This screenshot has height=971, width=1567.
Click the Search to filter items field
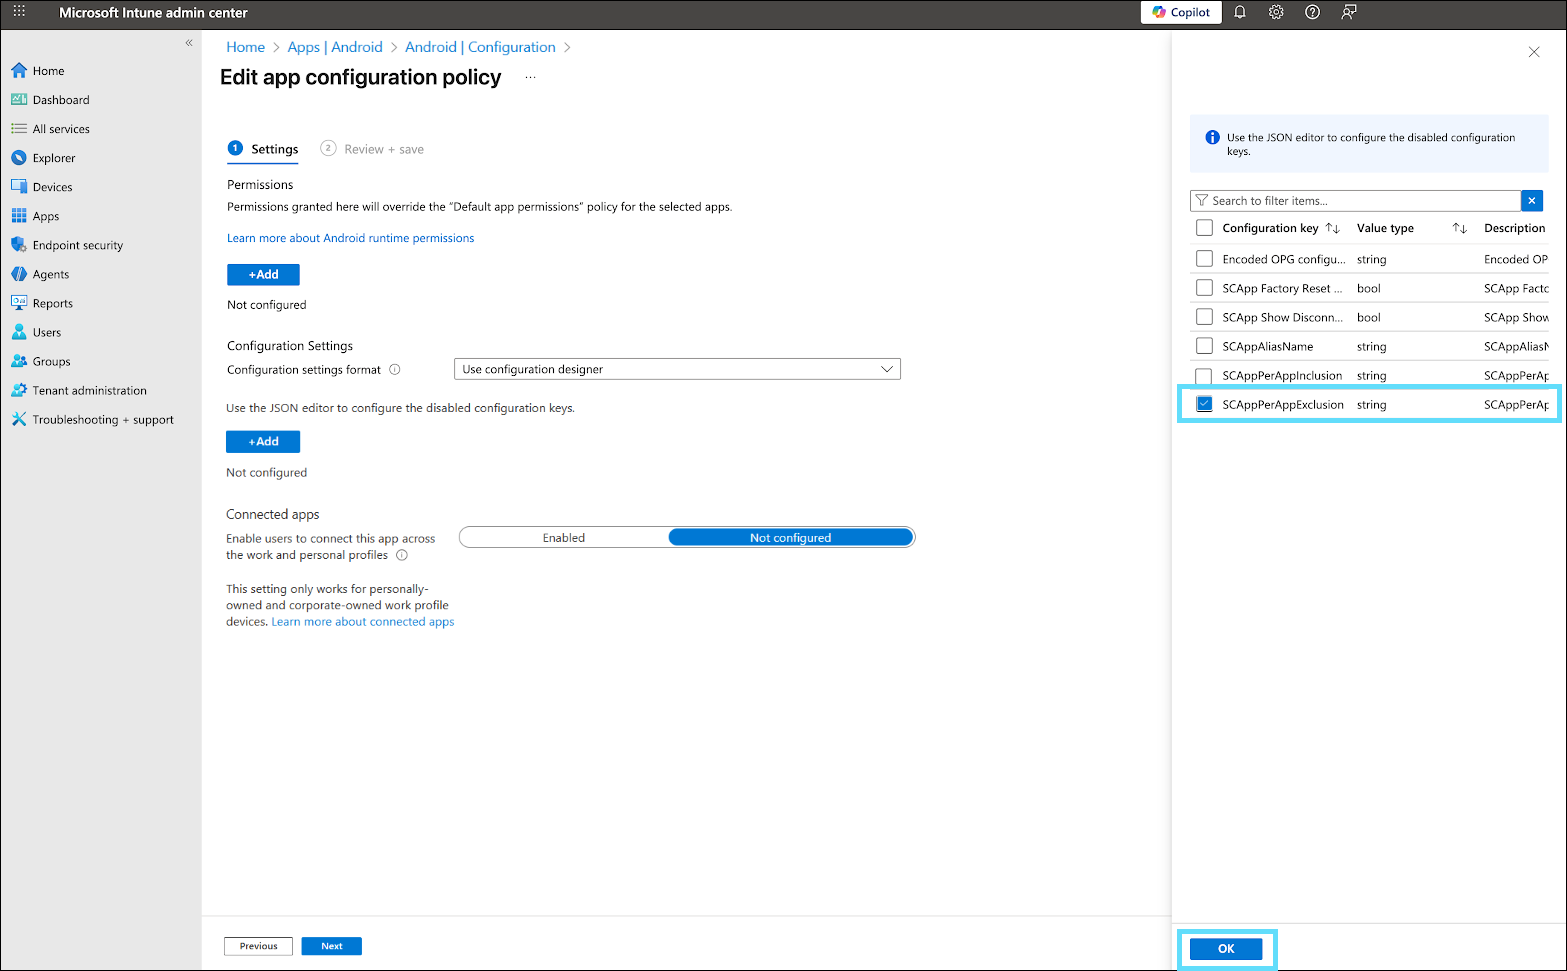point(1360,201)
